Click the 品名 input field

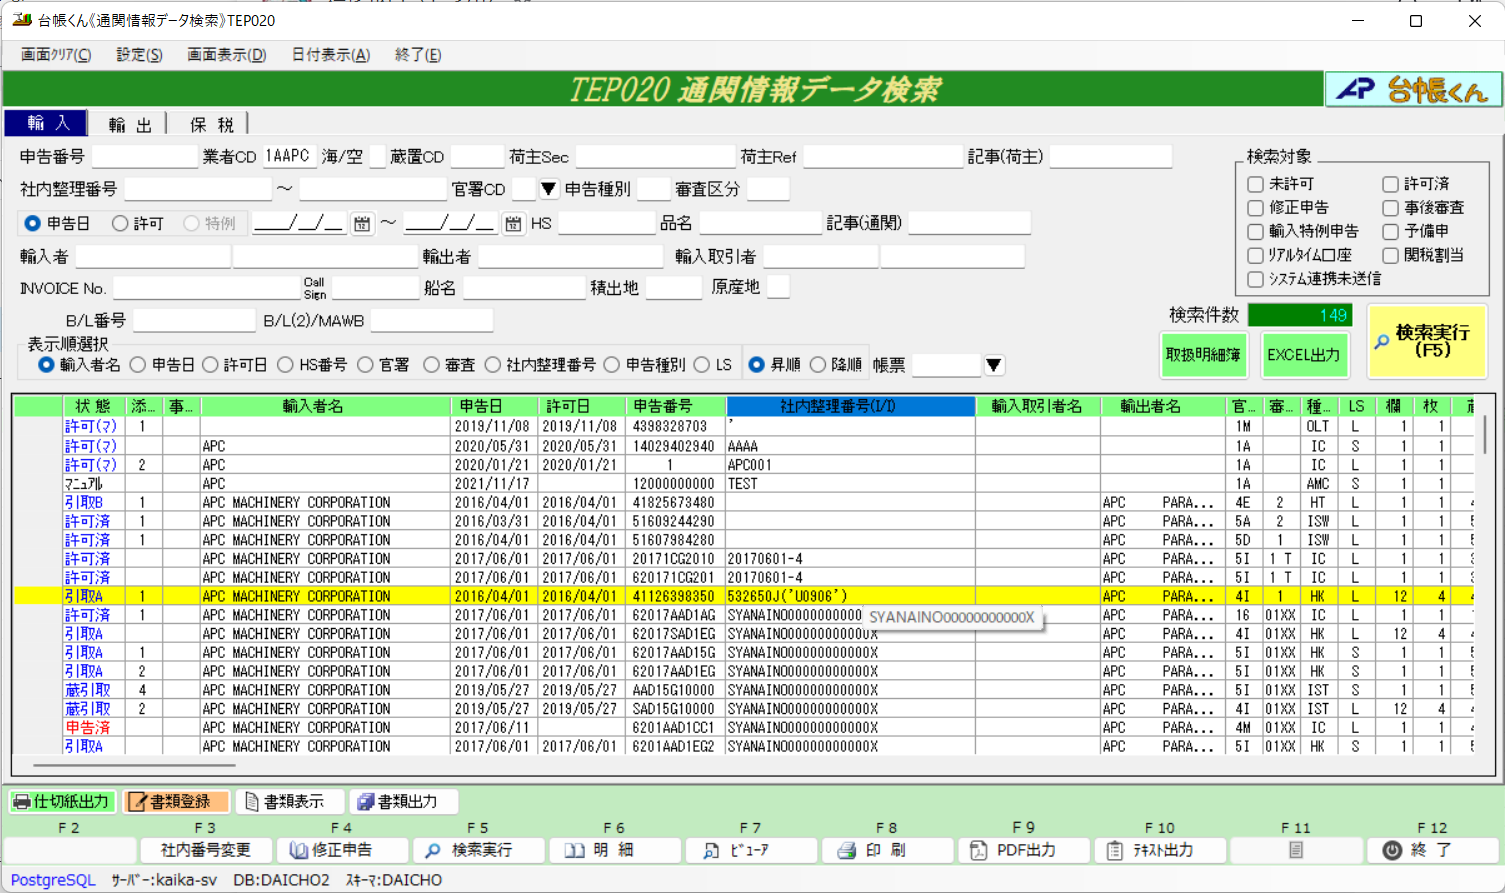[760, 223]
